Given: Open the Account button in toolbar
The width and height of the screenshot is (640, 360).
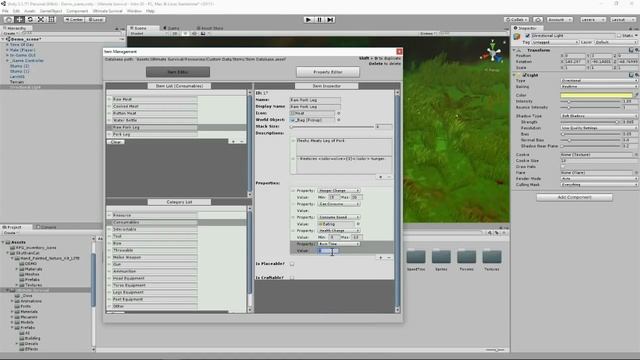Looking at the screenshot, I should tap(559, 20).
